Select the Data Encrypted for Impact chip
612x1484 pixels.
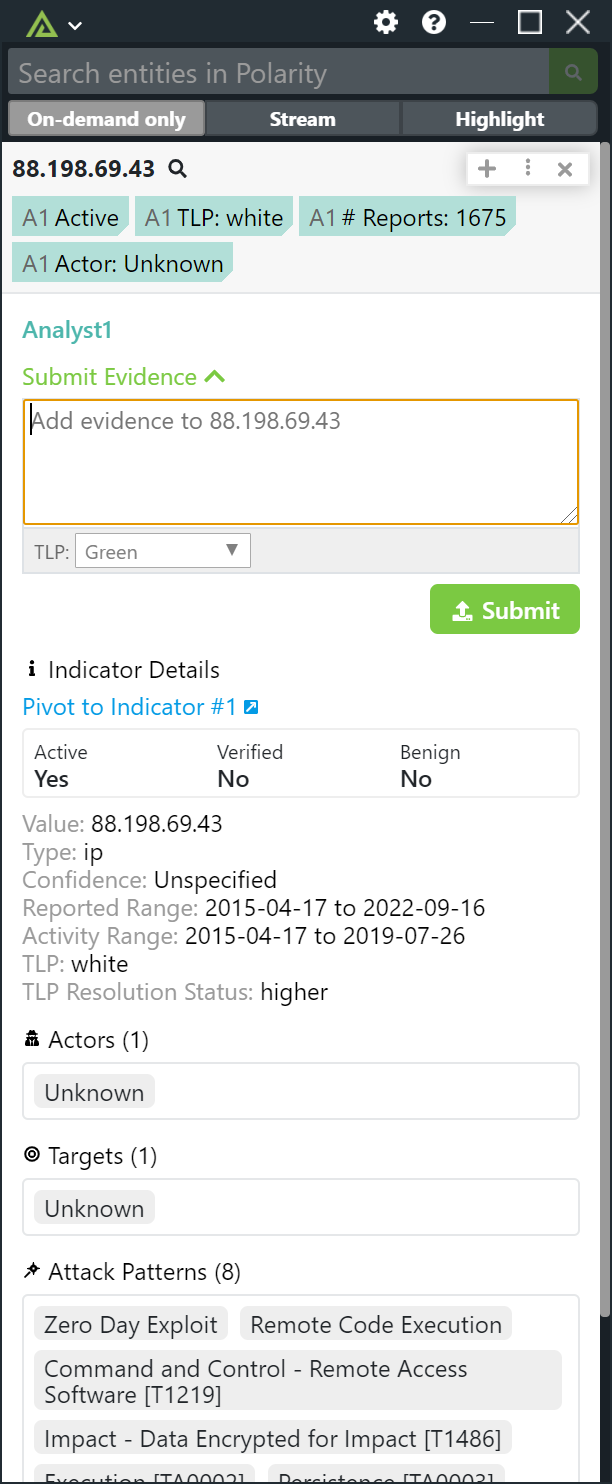coord(274,1438)
